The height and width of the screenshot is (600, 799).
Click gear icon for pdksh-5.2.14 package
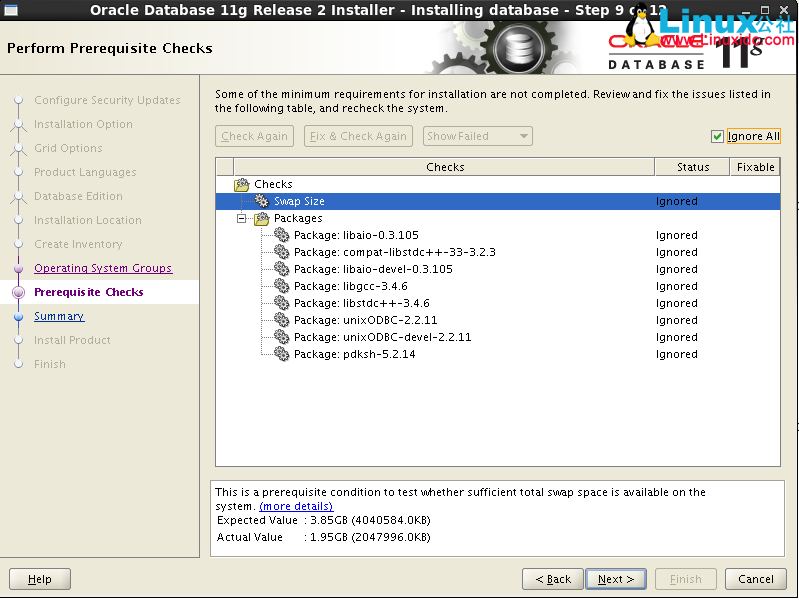[281, 354]
